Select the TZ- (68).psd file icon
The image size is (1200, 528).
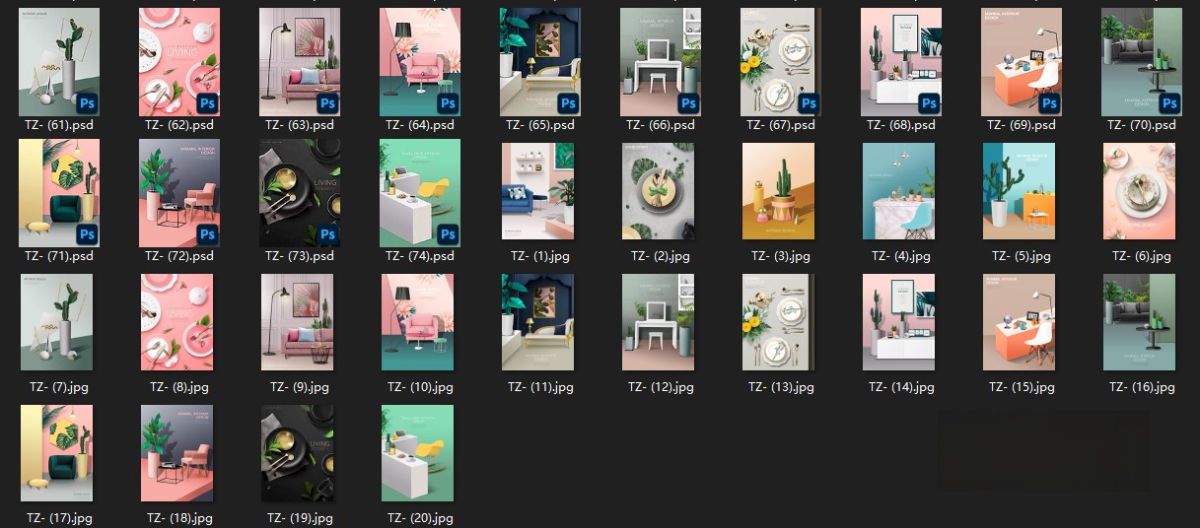coord(901,62)
